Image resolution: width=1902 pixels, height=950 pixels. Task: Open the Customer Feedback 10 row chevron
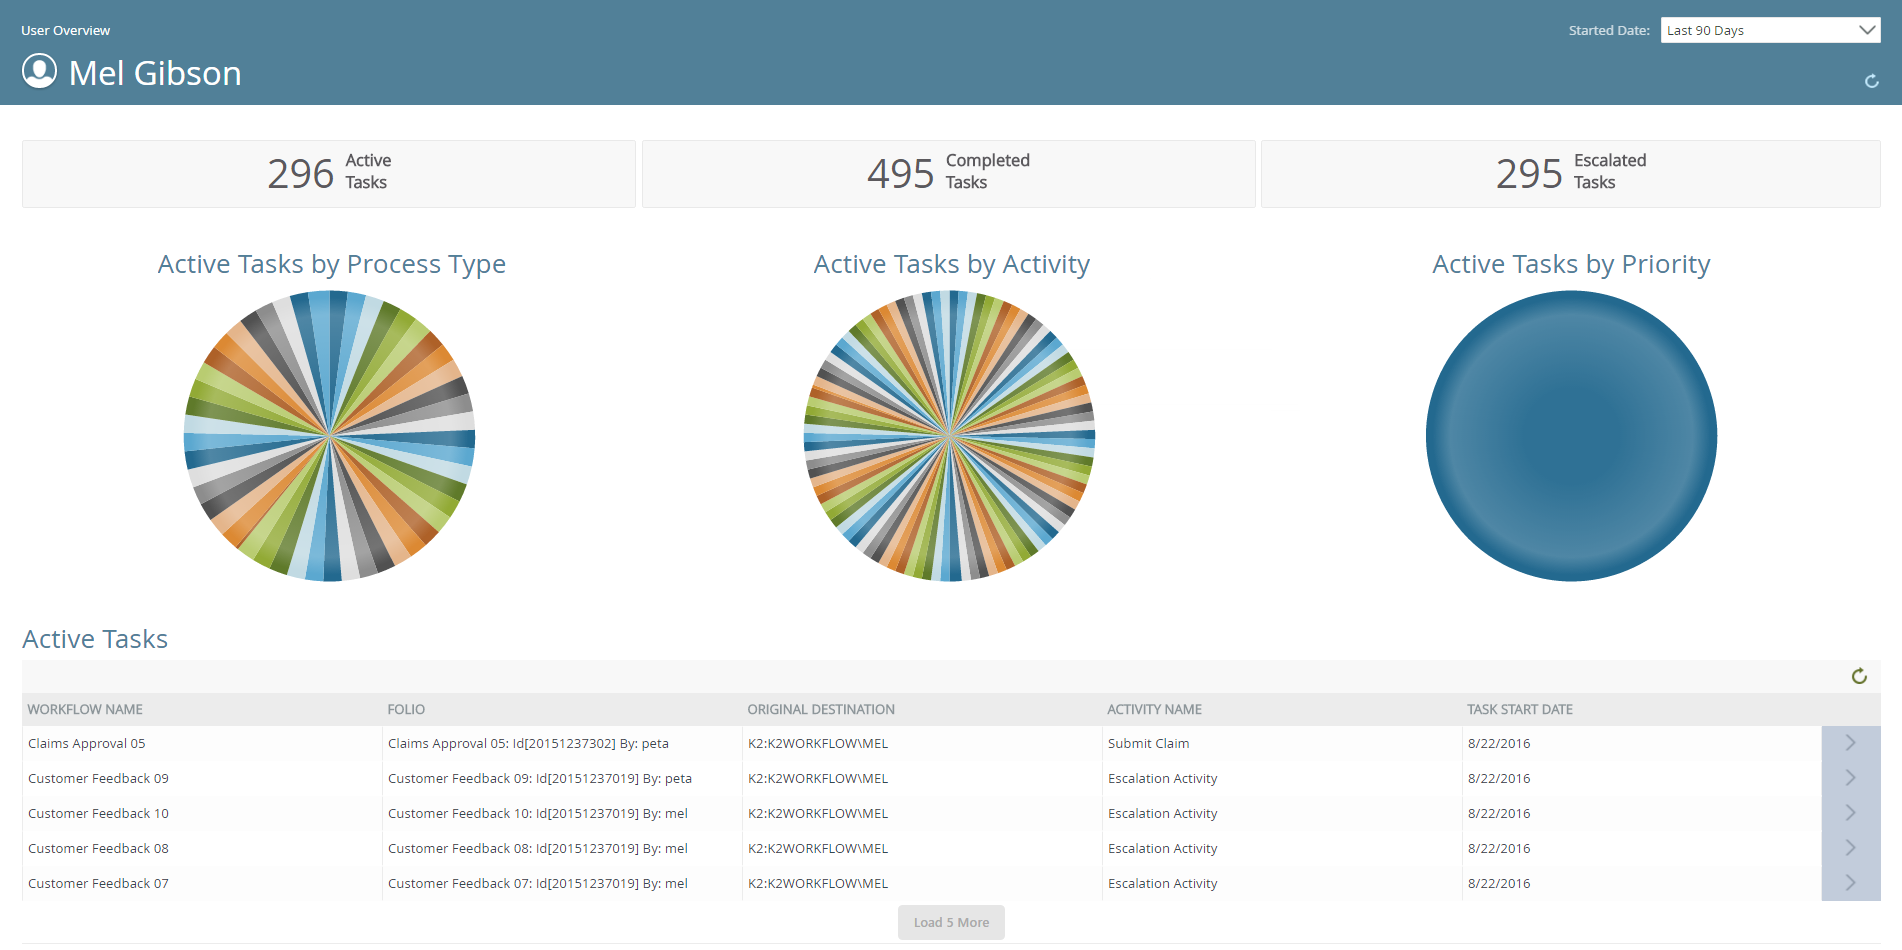pos(1850,813)
